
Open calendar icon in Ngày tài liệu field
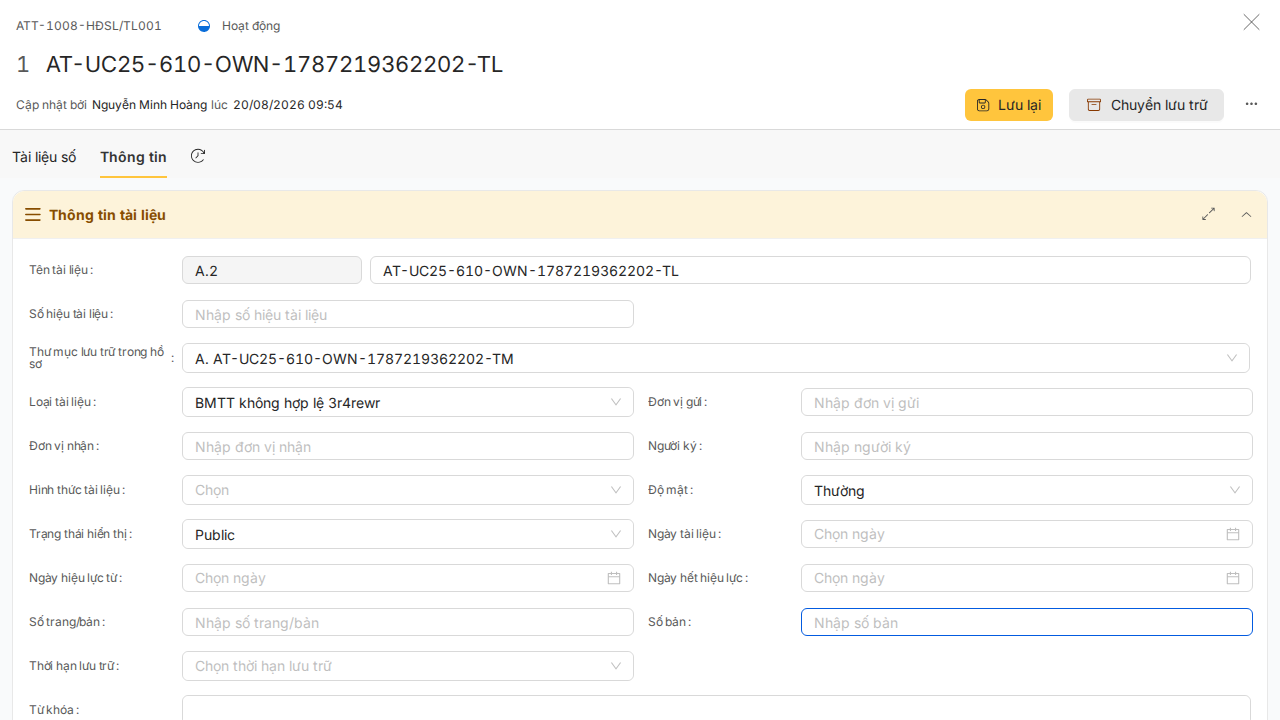click(1233, 534)
